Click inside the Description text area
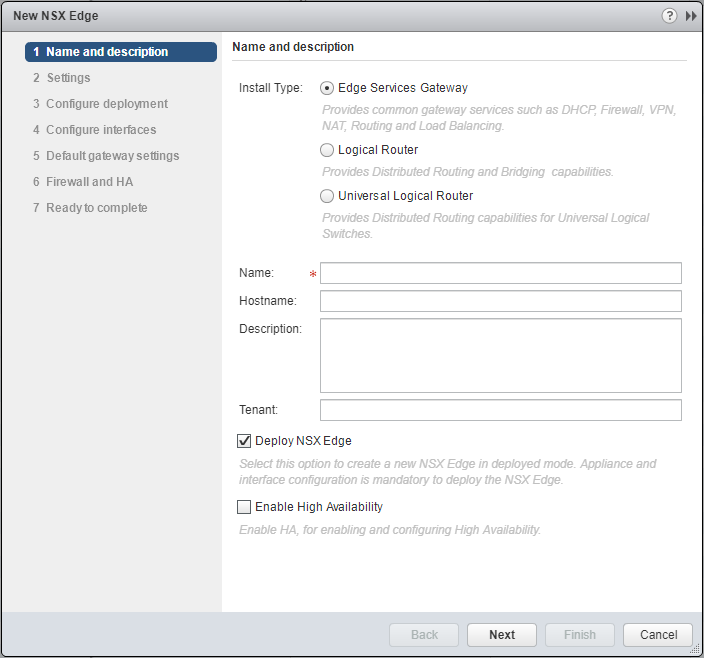 tap(500, 355)
